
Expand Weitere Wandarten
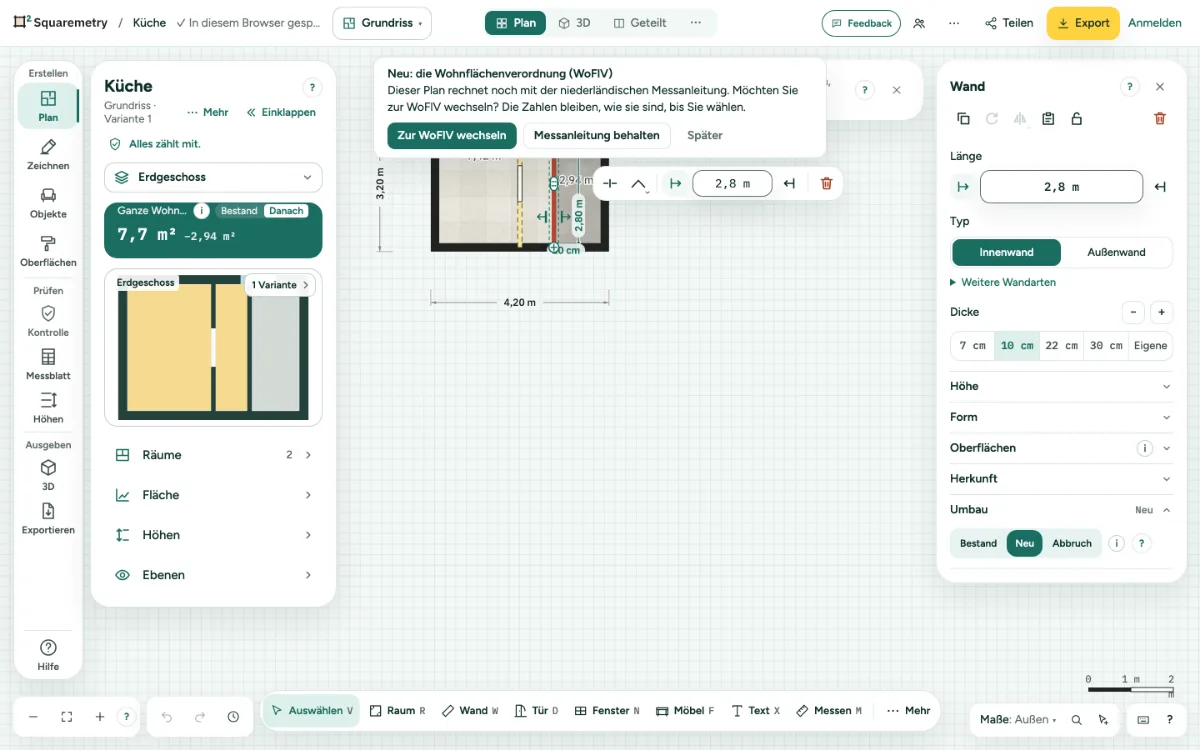(x=1003, y=283)
